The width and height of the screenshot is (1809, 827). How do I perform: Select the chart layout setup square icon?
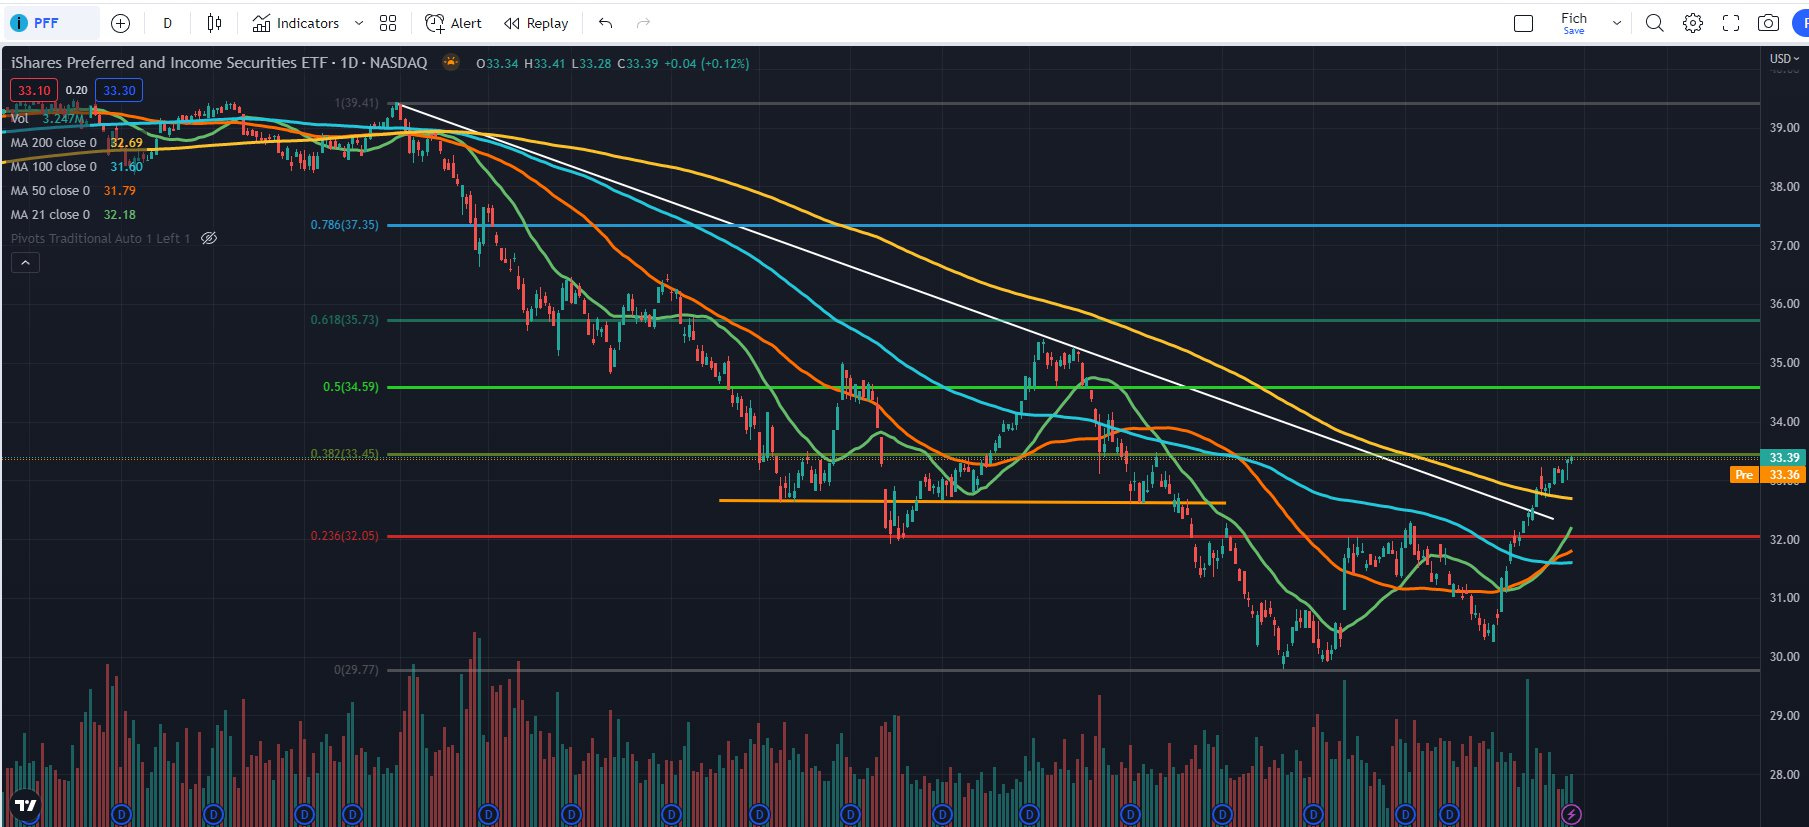pyautogui.click(x=1523, y=23)
